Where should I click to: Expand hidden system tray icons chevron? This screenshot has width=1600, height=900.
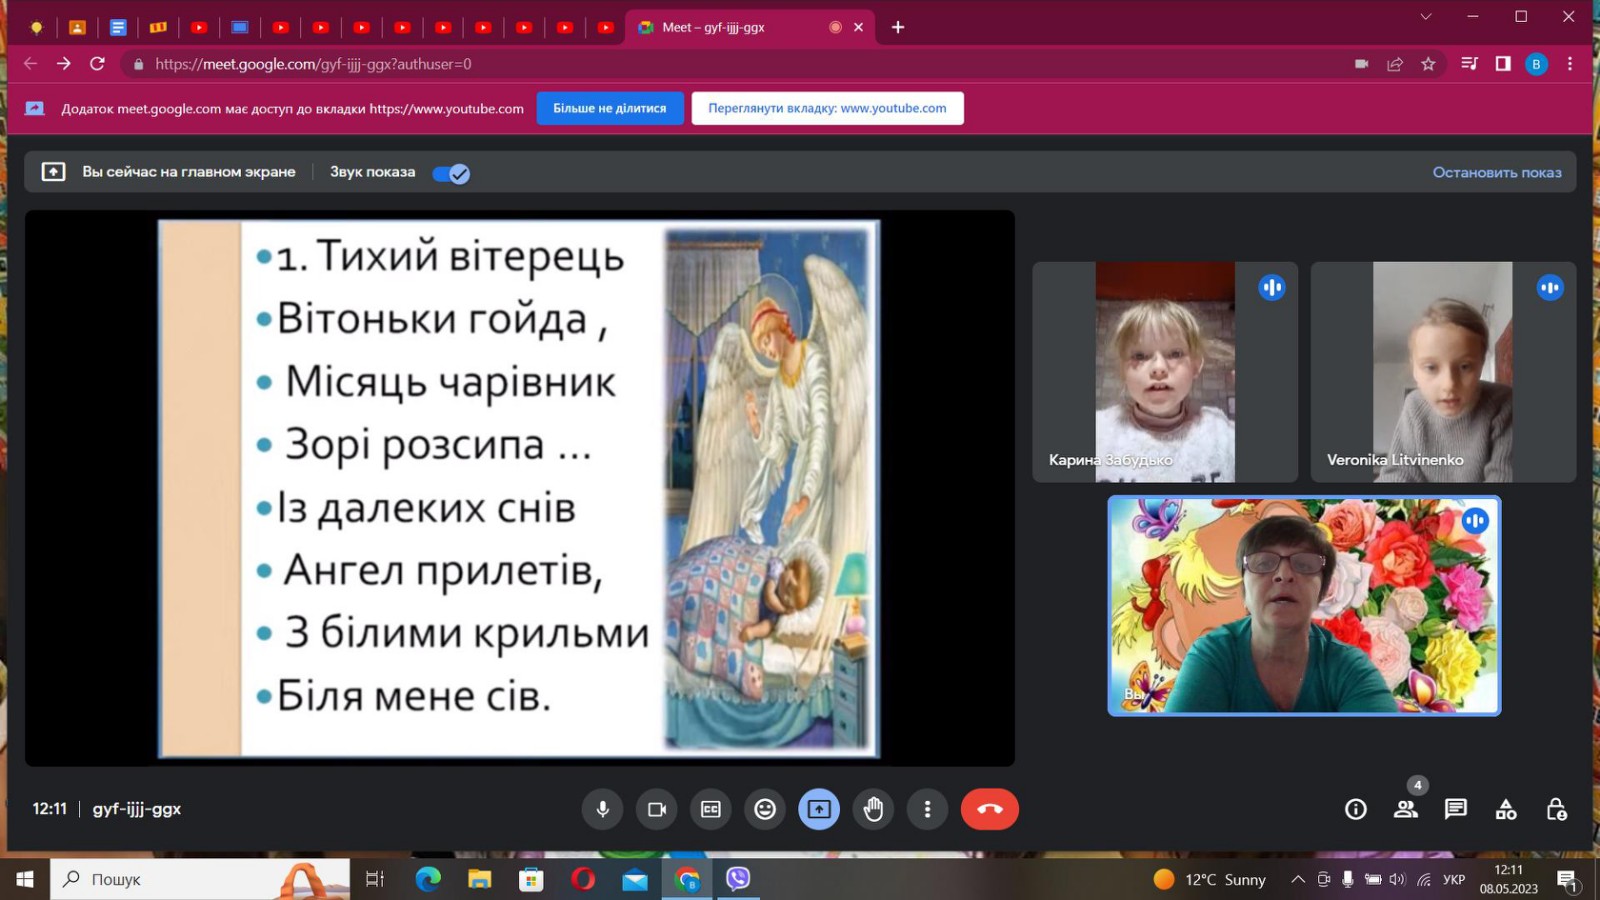(x=1298, y=879)
